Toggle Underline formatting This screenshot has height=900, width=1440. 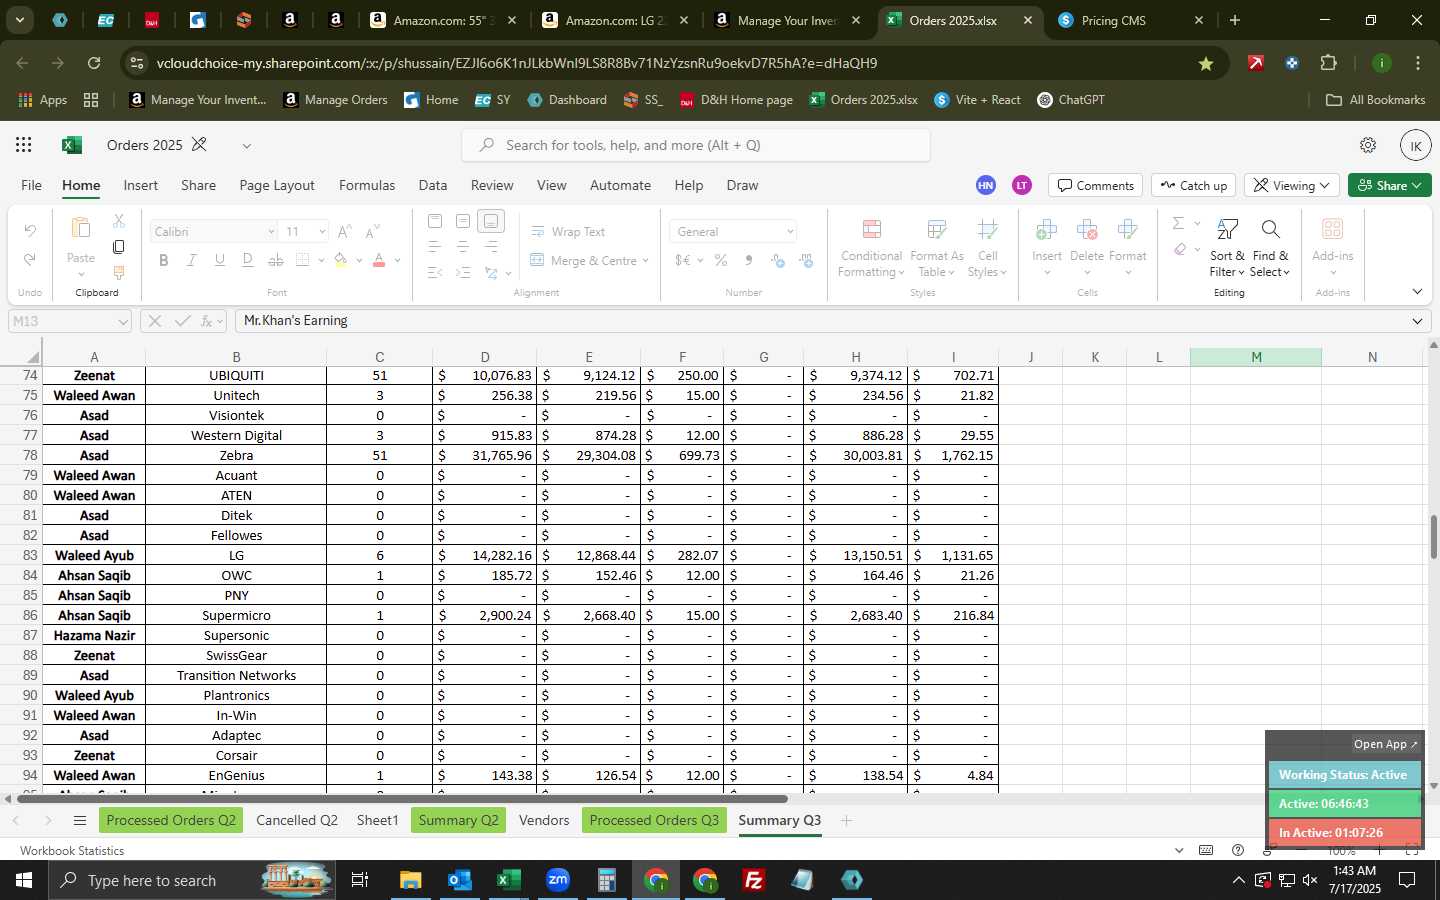tap(219, 260)
